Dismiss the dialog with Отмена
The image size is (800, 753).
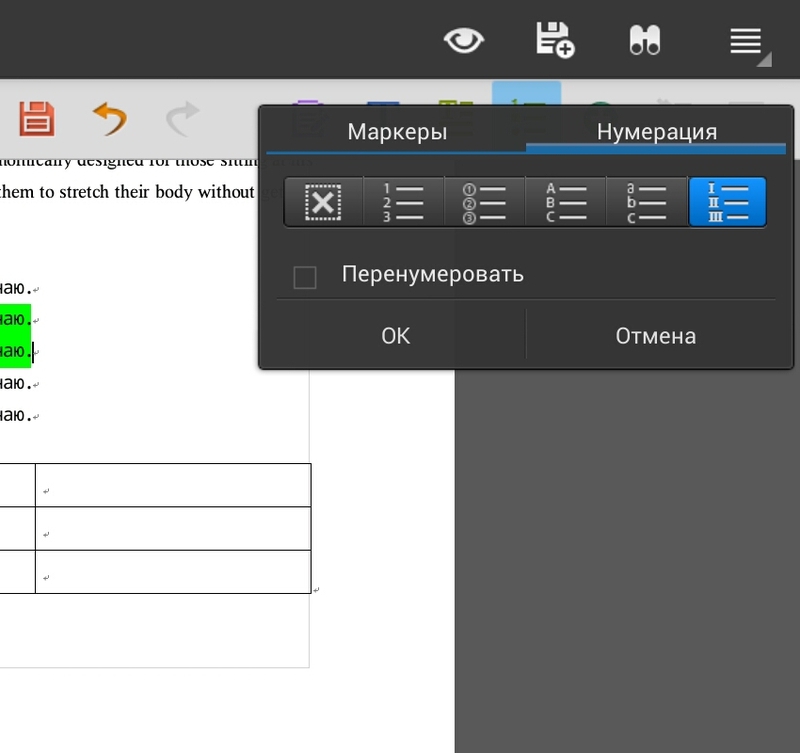click(x=655, y=336)
